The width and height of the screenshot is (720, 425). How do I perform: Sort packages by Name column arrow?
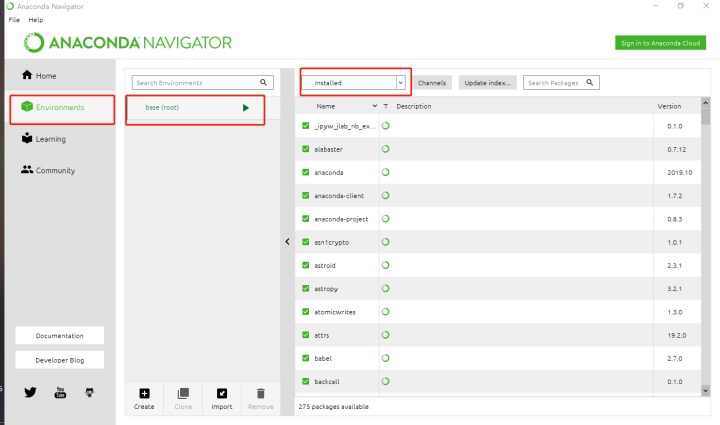coord(375,106)
